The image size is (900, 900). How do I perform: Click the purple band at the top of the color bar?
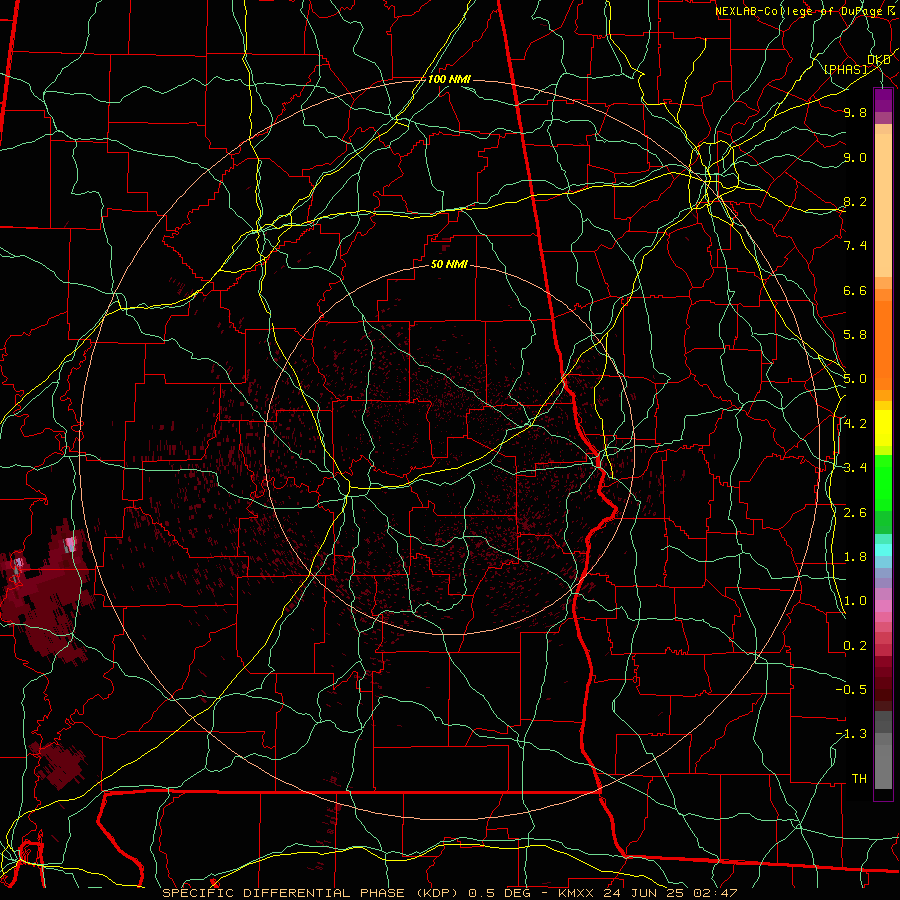(x=883, y=100)
